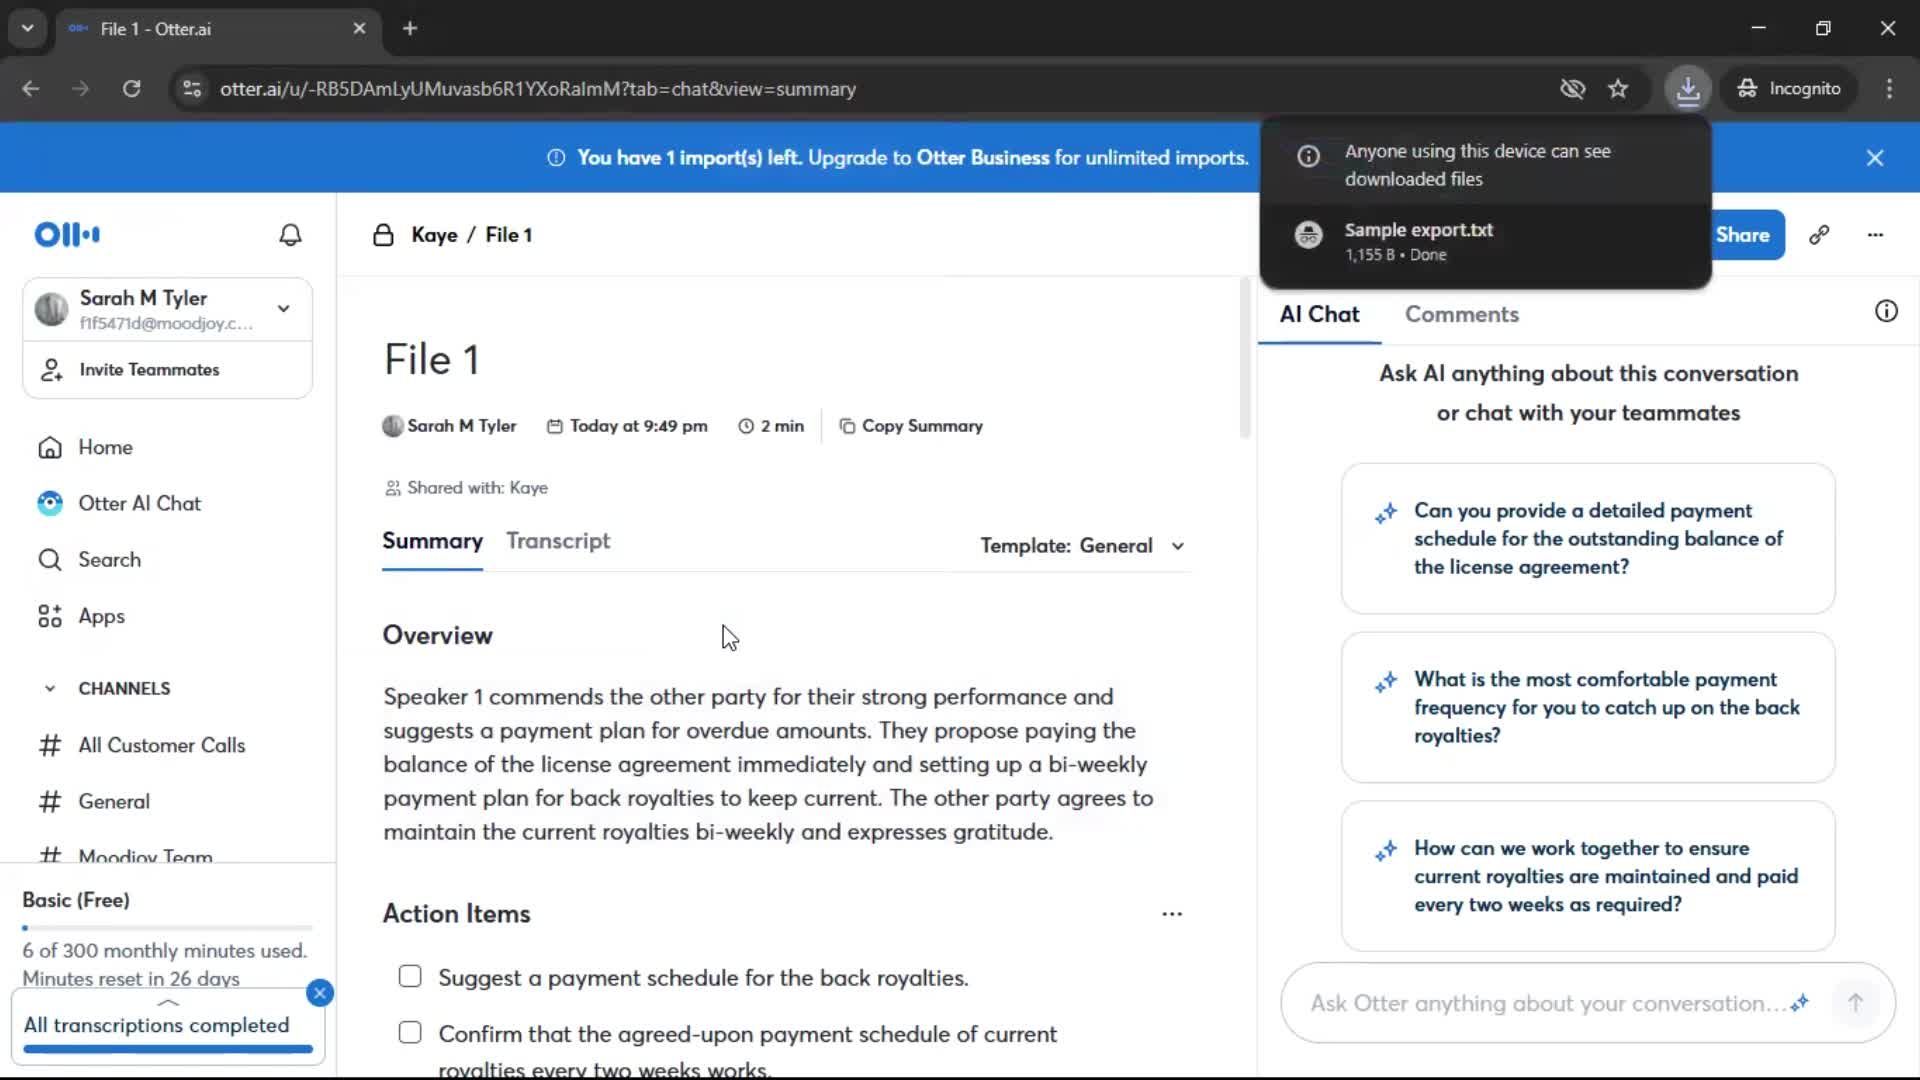1920x1080 pixels.
Task: Open the Chrome three-dot menu
Action: point(1889,88)
